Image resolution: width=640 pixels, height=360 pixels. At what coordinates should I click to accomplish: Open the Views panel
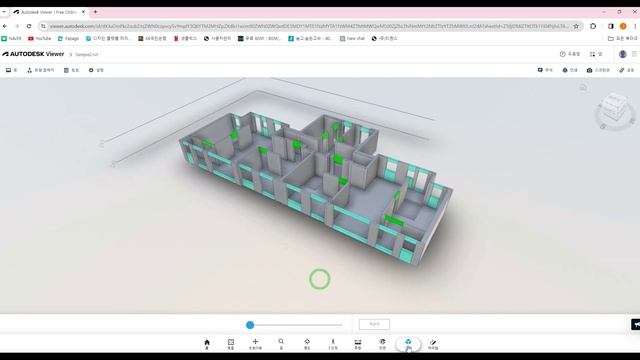tap(11, 70)
